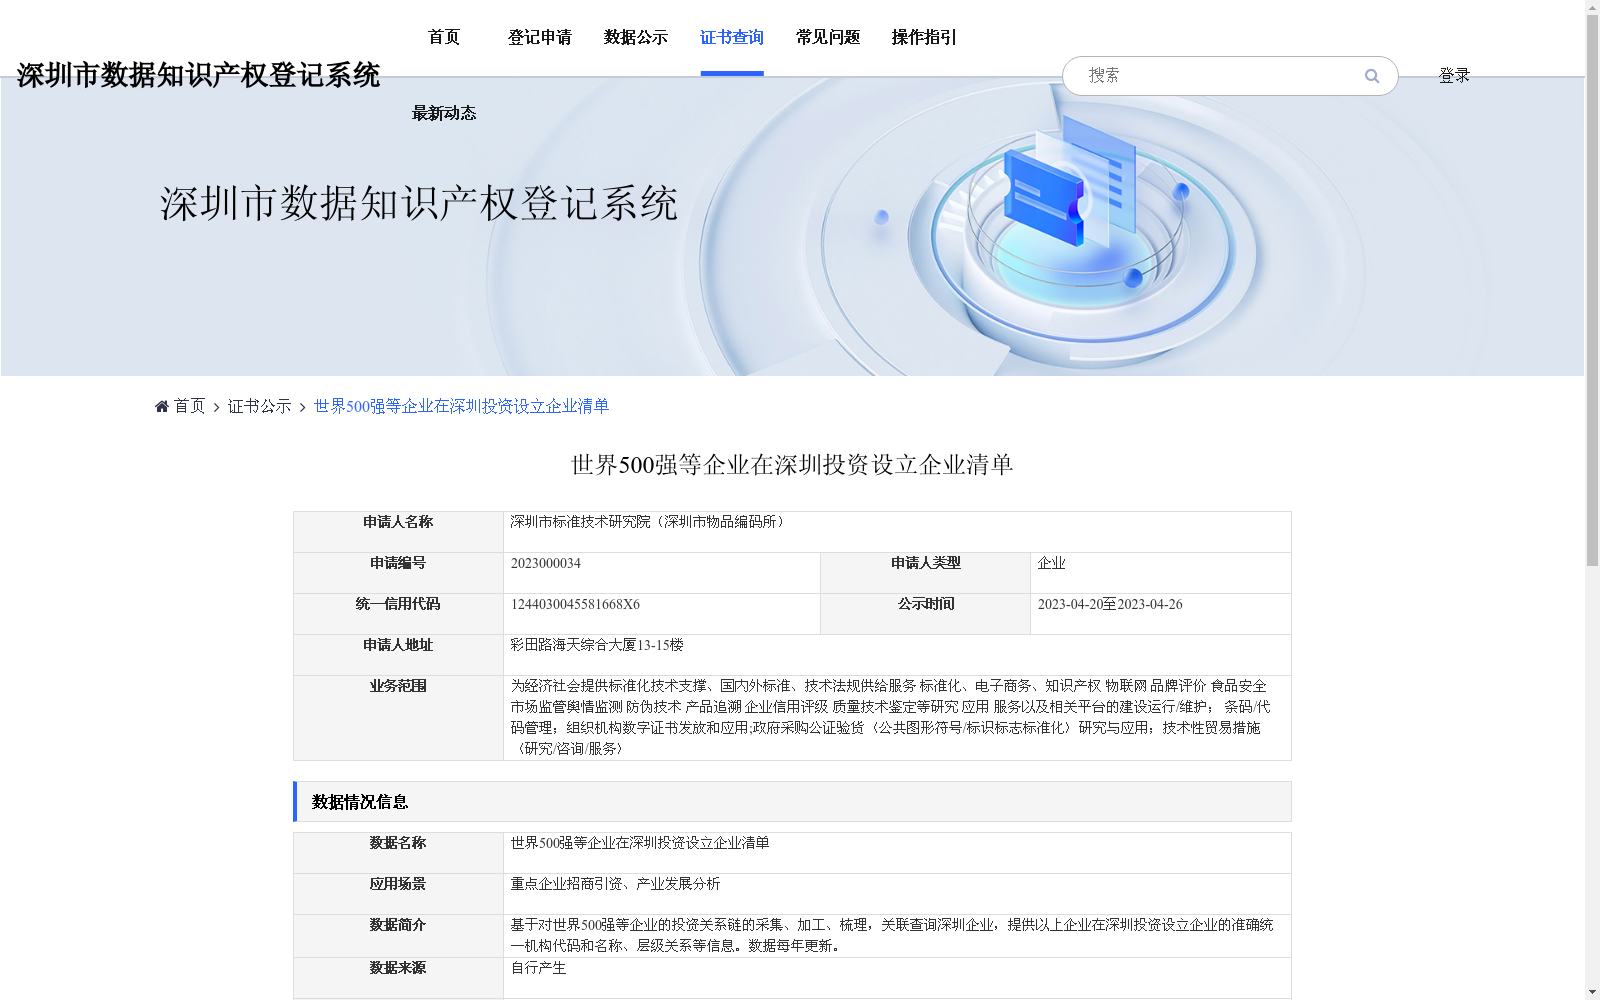Click the 申请人类型 label cell
The image size is (1600, 1000).
point(926,573)
